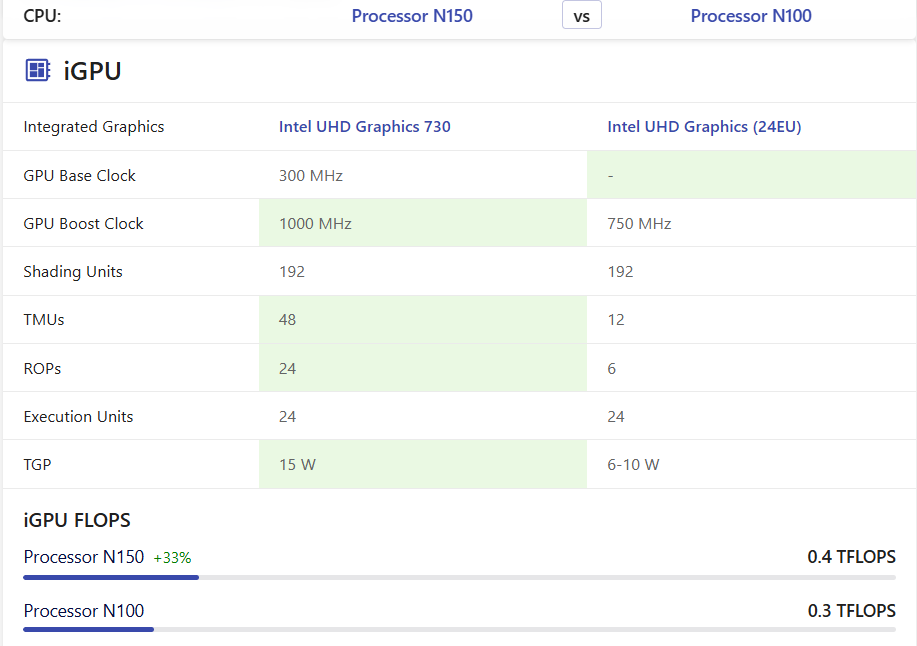Click the Execution Units row label
This screenshot has height=646, width=917.
[78, 416]
